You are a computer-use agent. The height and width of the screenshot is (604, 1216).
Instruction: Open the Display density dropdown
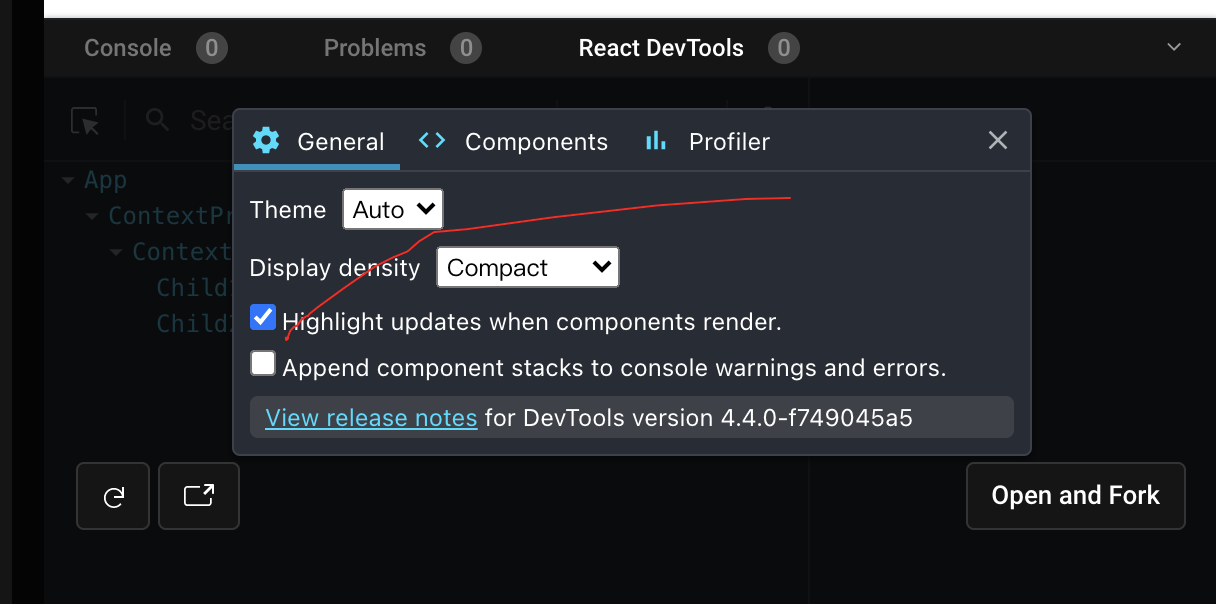pyautogui.click(x=528, y=267)
